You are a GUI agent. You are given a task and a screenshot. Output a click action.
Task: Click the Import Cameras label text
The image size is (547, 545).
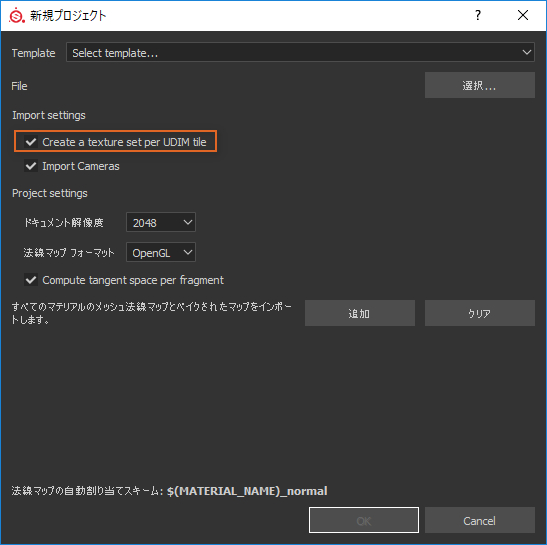[81, 166]
